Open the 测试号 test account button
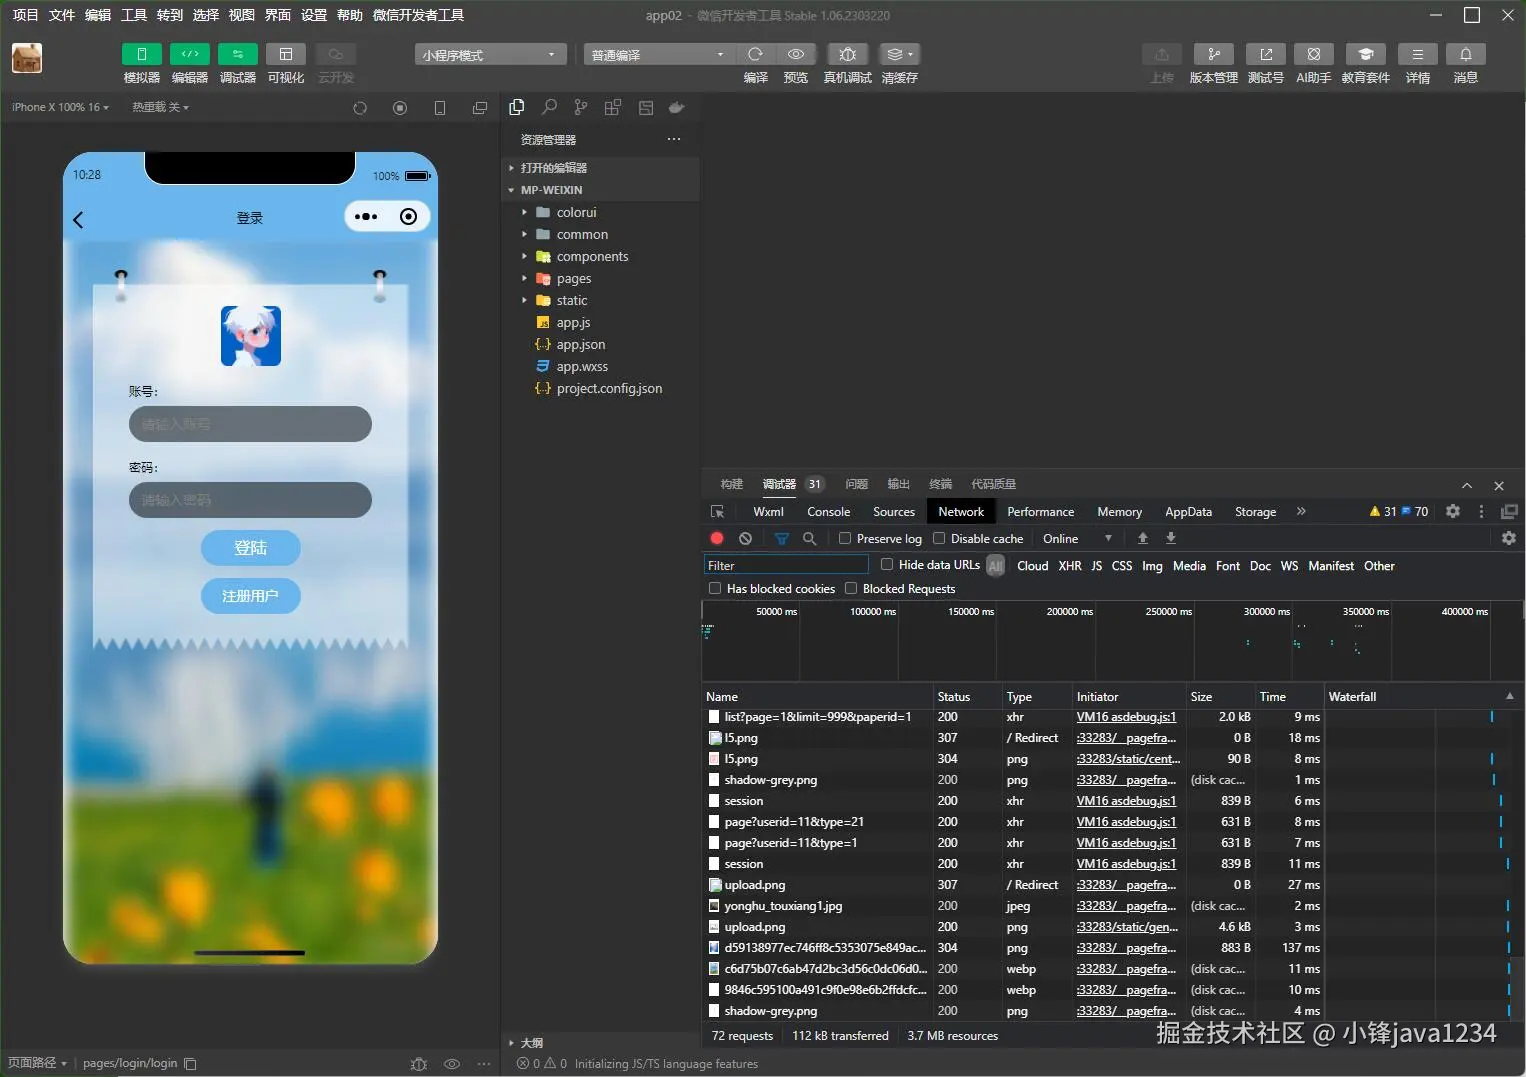Viewport: 1526px width, 1077px height. click(x=1266, y=54)
